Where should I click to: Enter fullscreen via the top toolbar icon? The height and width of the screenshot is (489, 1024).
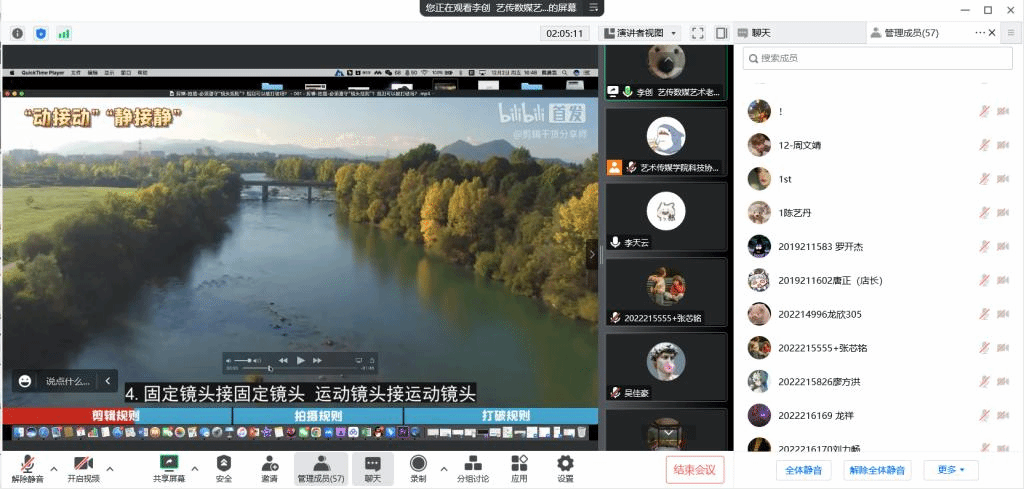pos(698,33)
